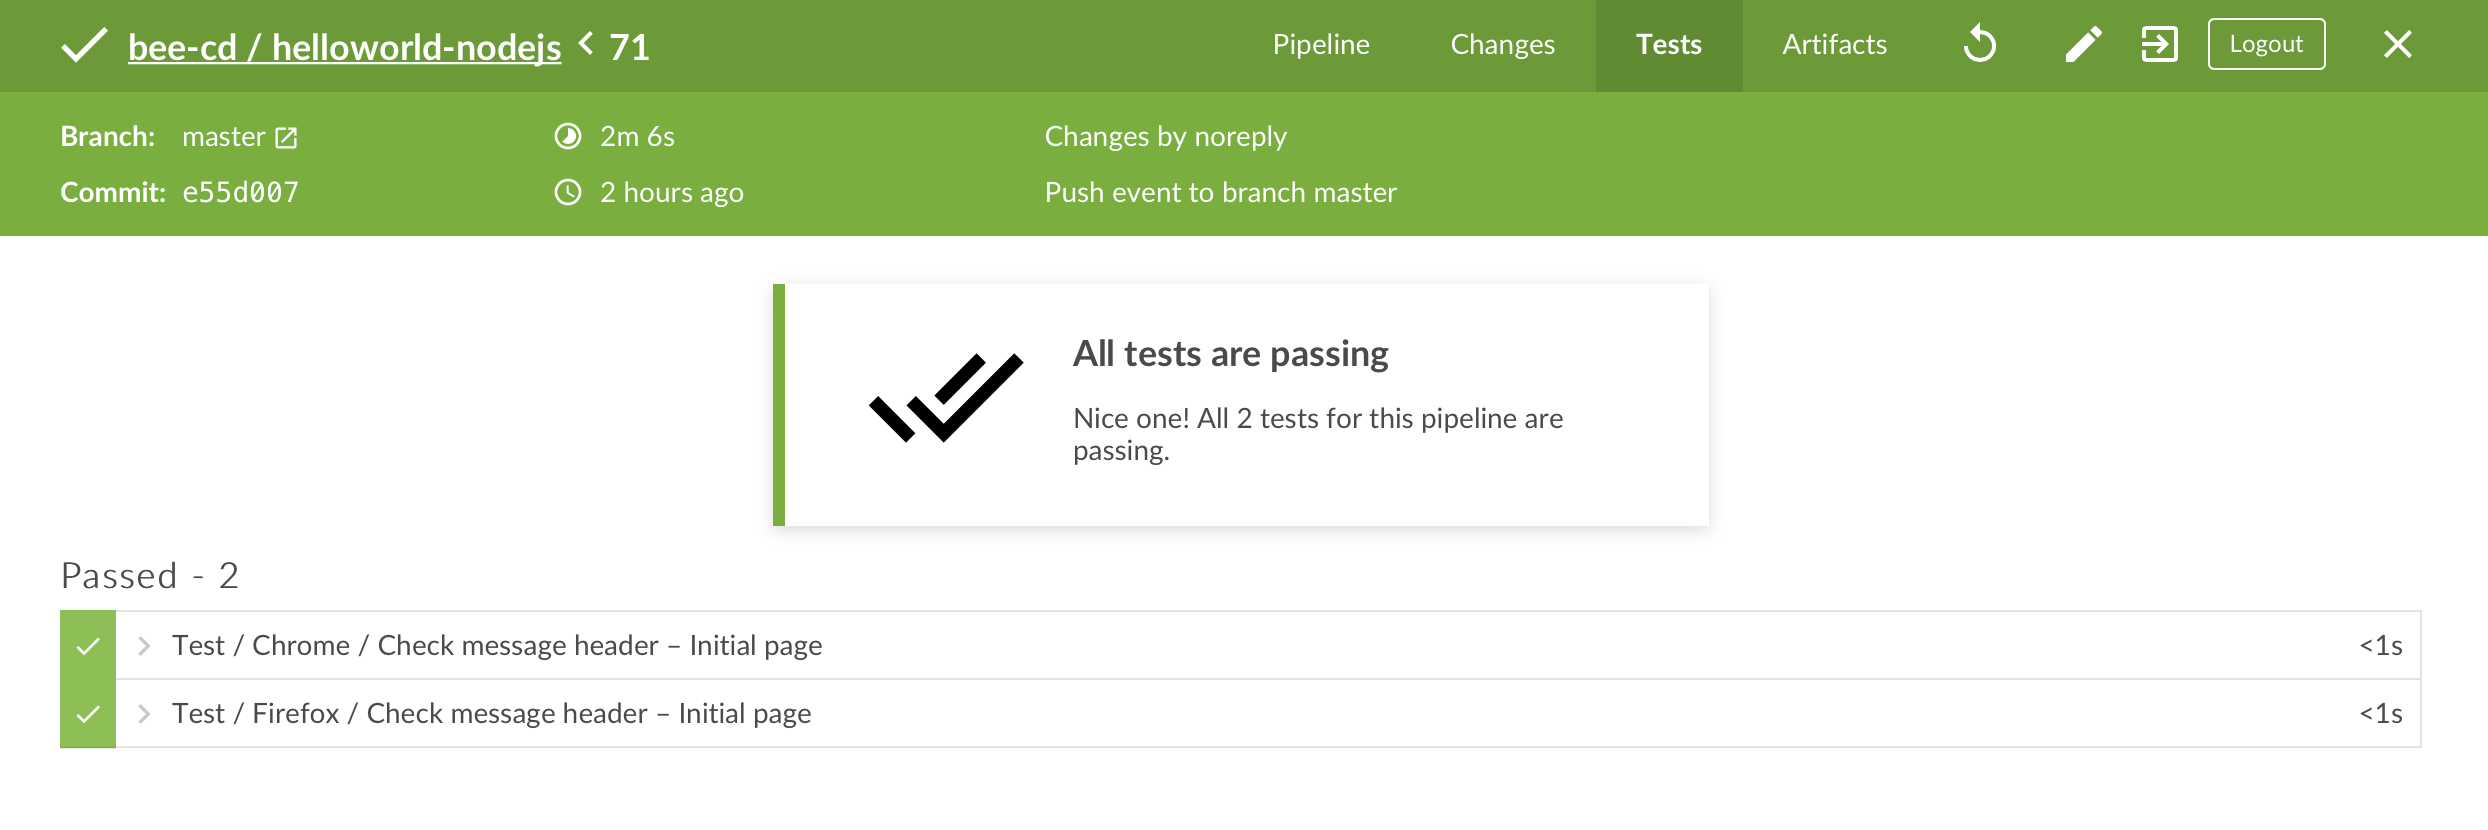The width and height of the screenshot is (2488, 830).
Task: Click the success checkmark status icon in header
Action: point(84,45)
